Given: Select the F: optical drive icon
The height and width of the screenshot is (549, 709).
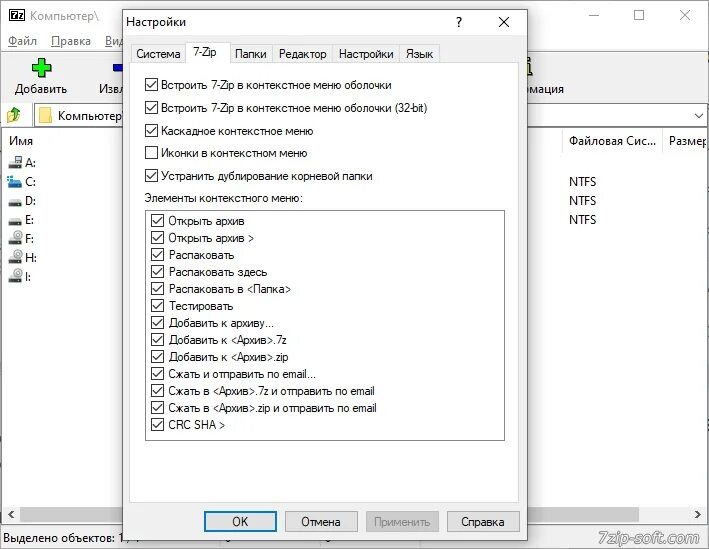Looking at the screenshot, I should 15,238.
